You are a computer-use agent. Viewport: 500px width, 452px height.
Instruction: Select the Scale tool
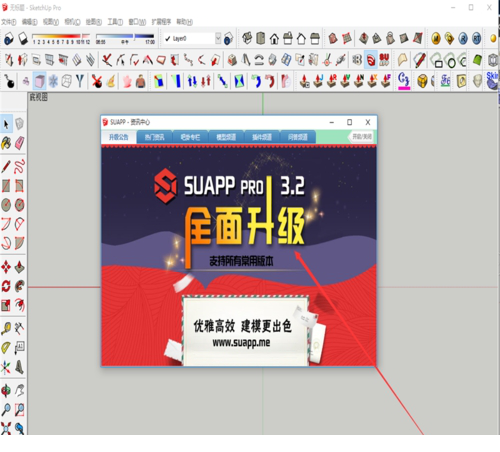(6, 305)
